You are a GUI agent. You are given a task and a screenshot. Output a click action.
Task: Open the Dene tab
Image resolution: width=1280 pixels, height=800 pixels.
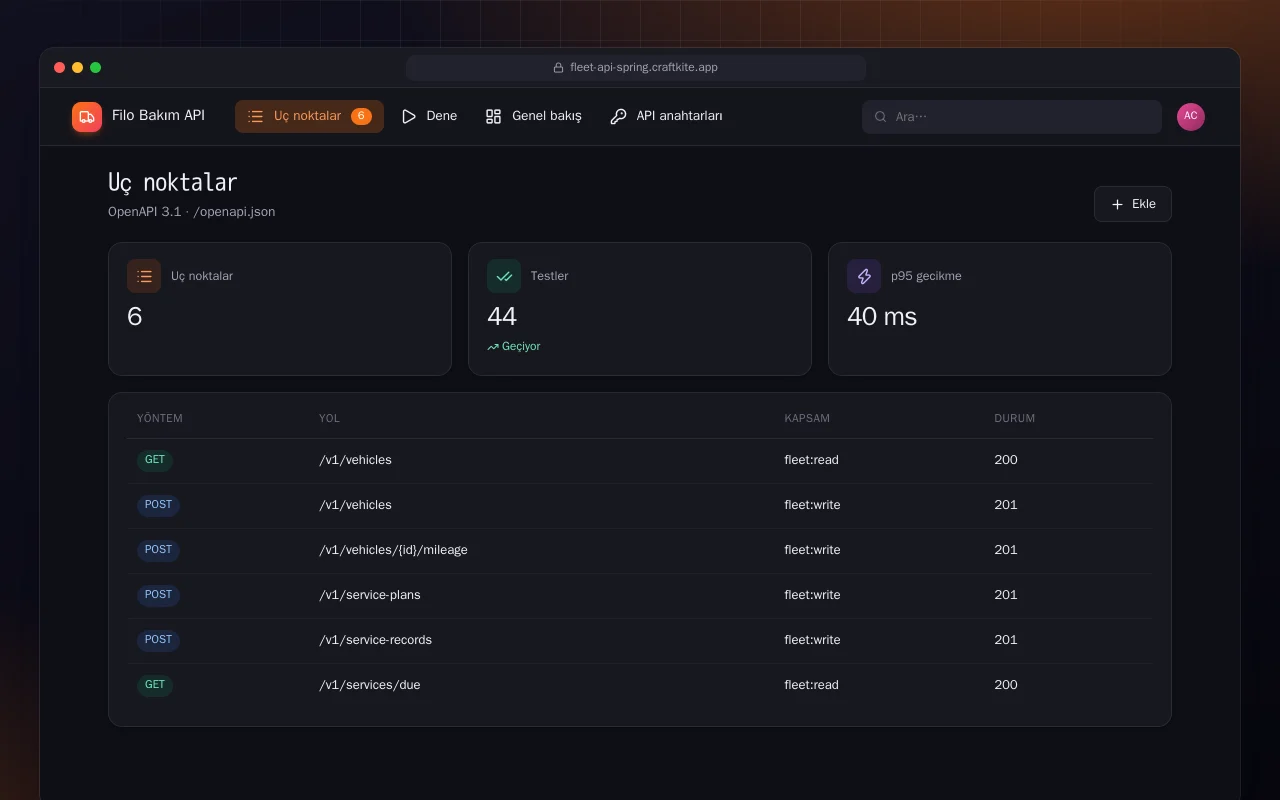[x=429, y=117]
